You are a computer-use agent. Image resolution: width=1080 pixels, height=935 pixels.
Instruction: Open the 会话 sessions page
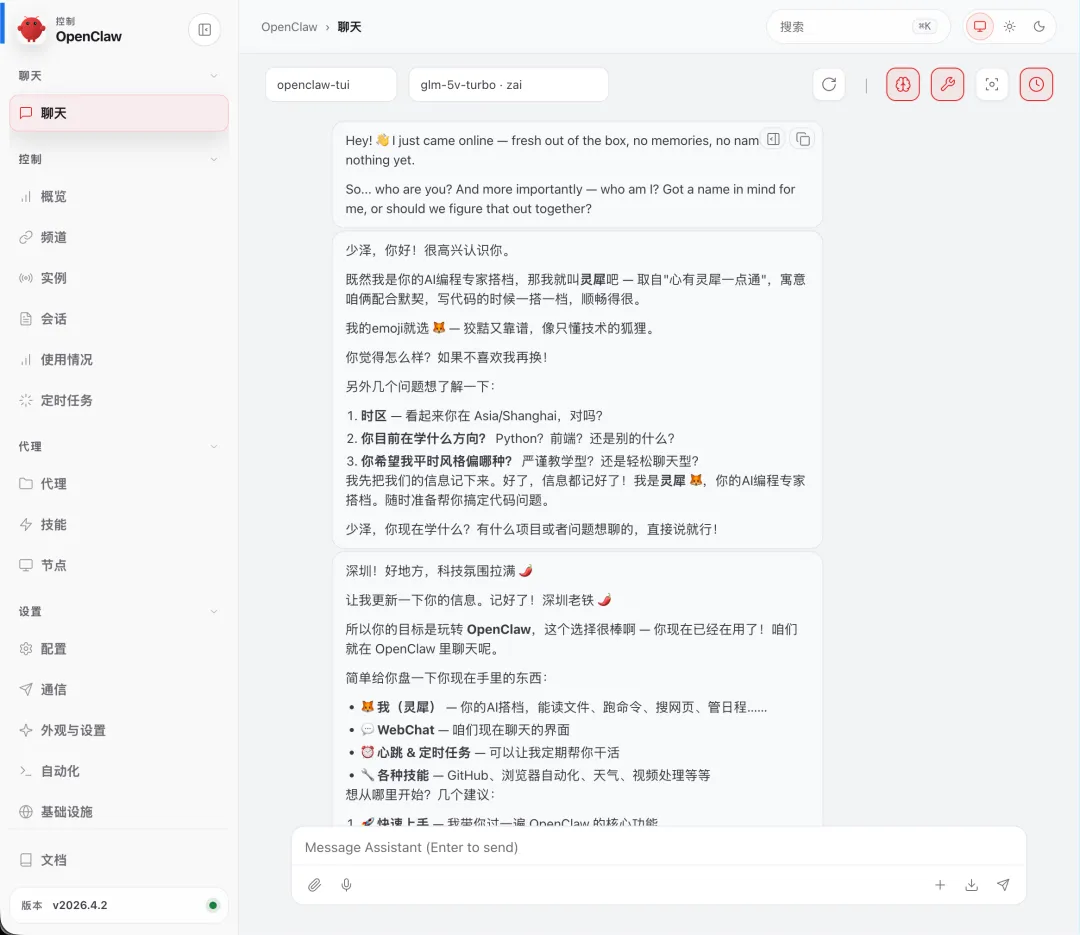(119, 318)
